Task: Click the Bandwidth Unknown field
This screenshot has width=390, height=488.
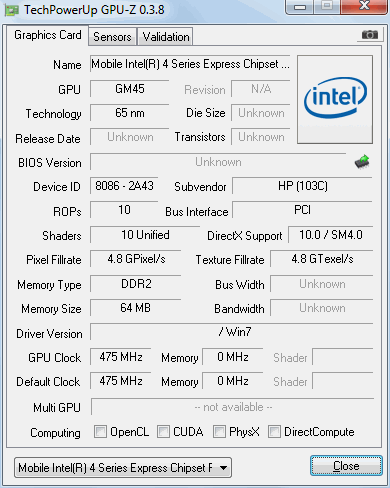Action: [x=322, y=308]
